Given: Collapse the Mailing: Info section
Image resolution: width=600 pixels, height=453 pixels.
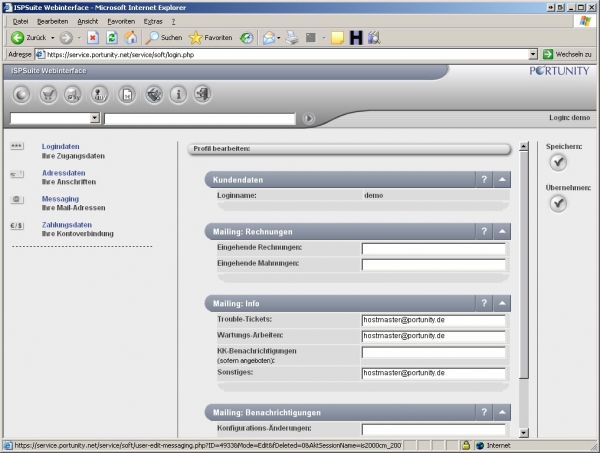Looking at the screenshot, I should pyautogui.click(x=503, y=302).
